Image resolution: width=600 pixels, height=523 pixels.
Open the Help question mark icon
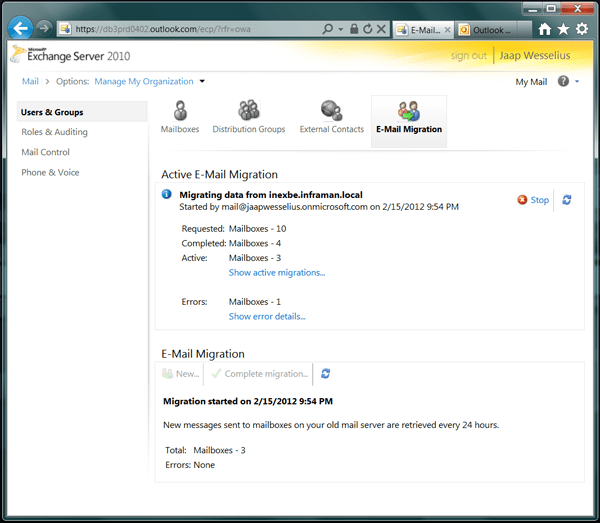[x=563, y=81]
